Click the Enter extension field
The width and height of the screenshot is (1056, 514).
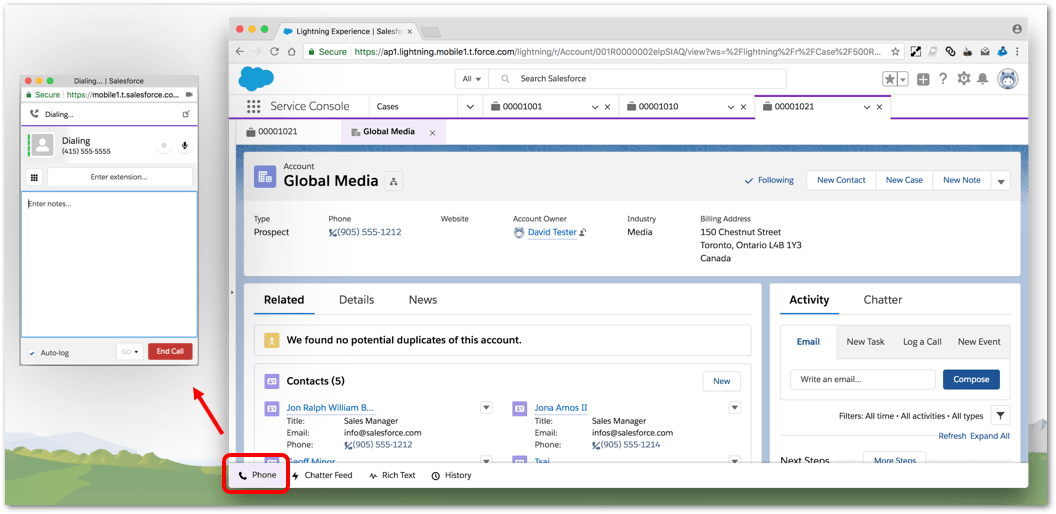pyautogui.click(x=120, y=177)
